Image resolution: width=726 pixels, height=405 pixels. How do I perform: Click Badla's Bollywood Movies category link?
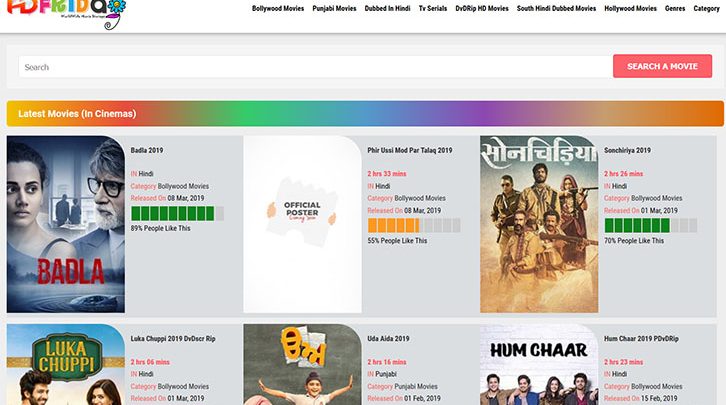[x=183, y=186]
